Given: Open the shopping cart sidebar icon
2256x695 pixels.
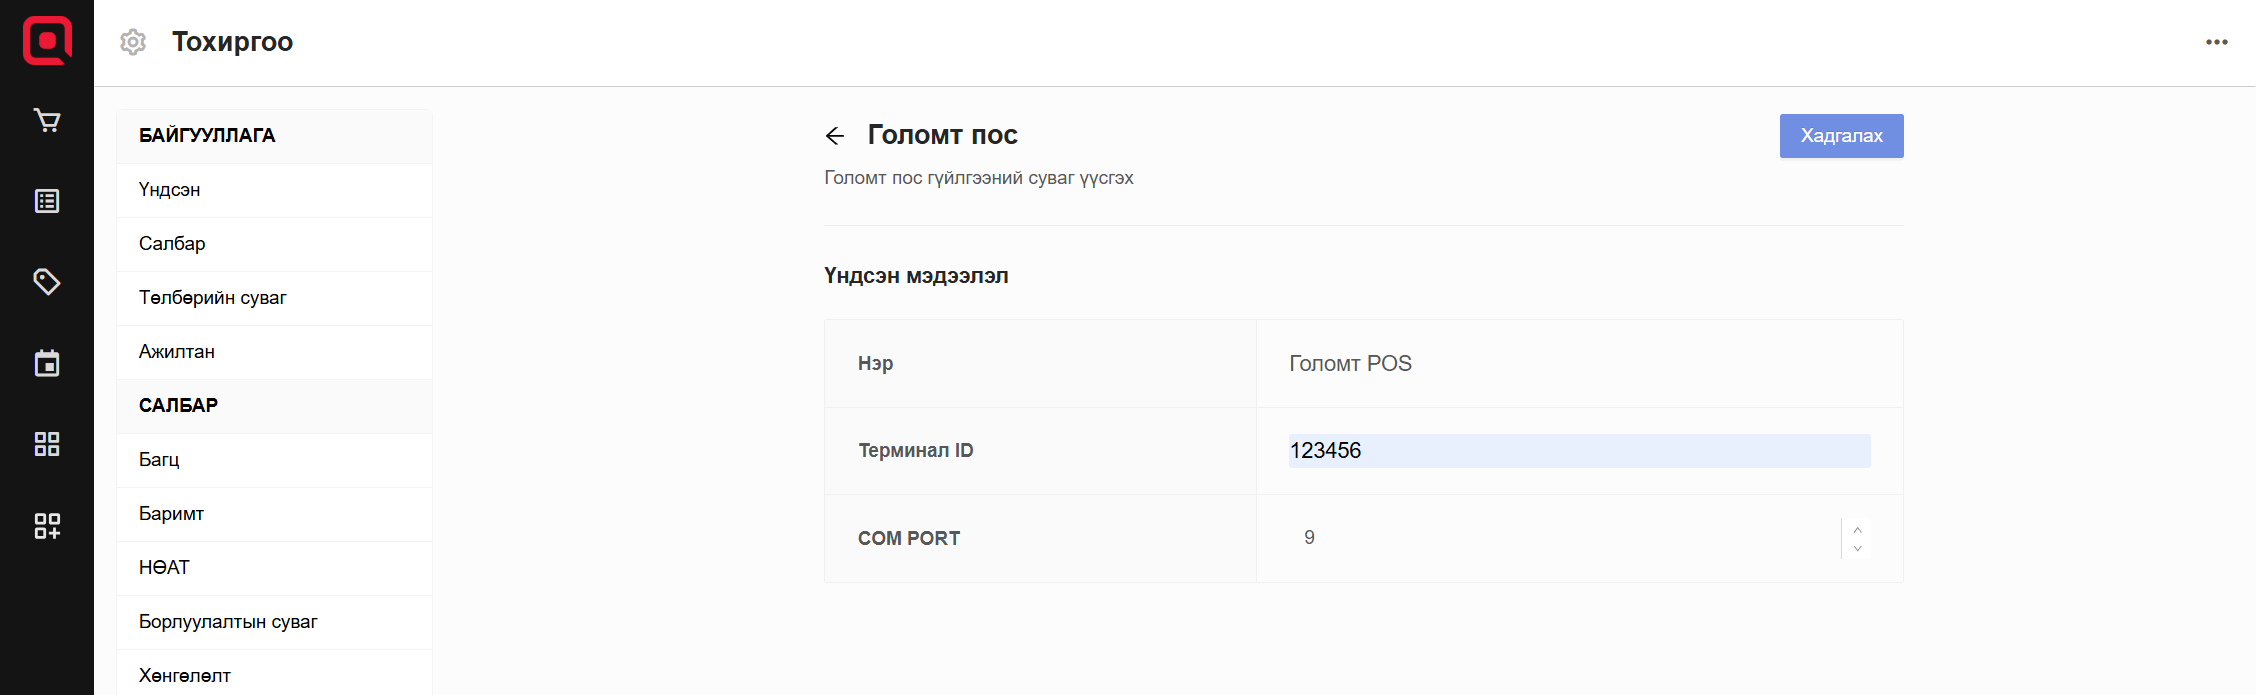Looking at the screenshot, I should (x=47, y=121).
